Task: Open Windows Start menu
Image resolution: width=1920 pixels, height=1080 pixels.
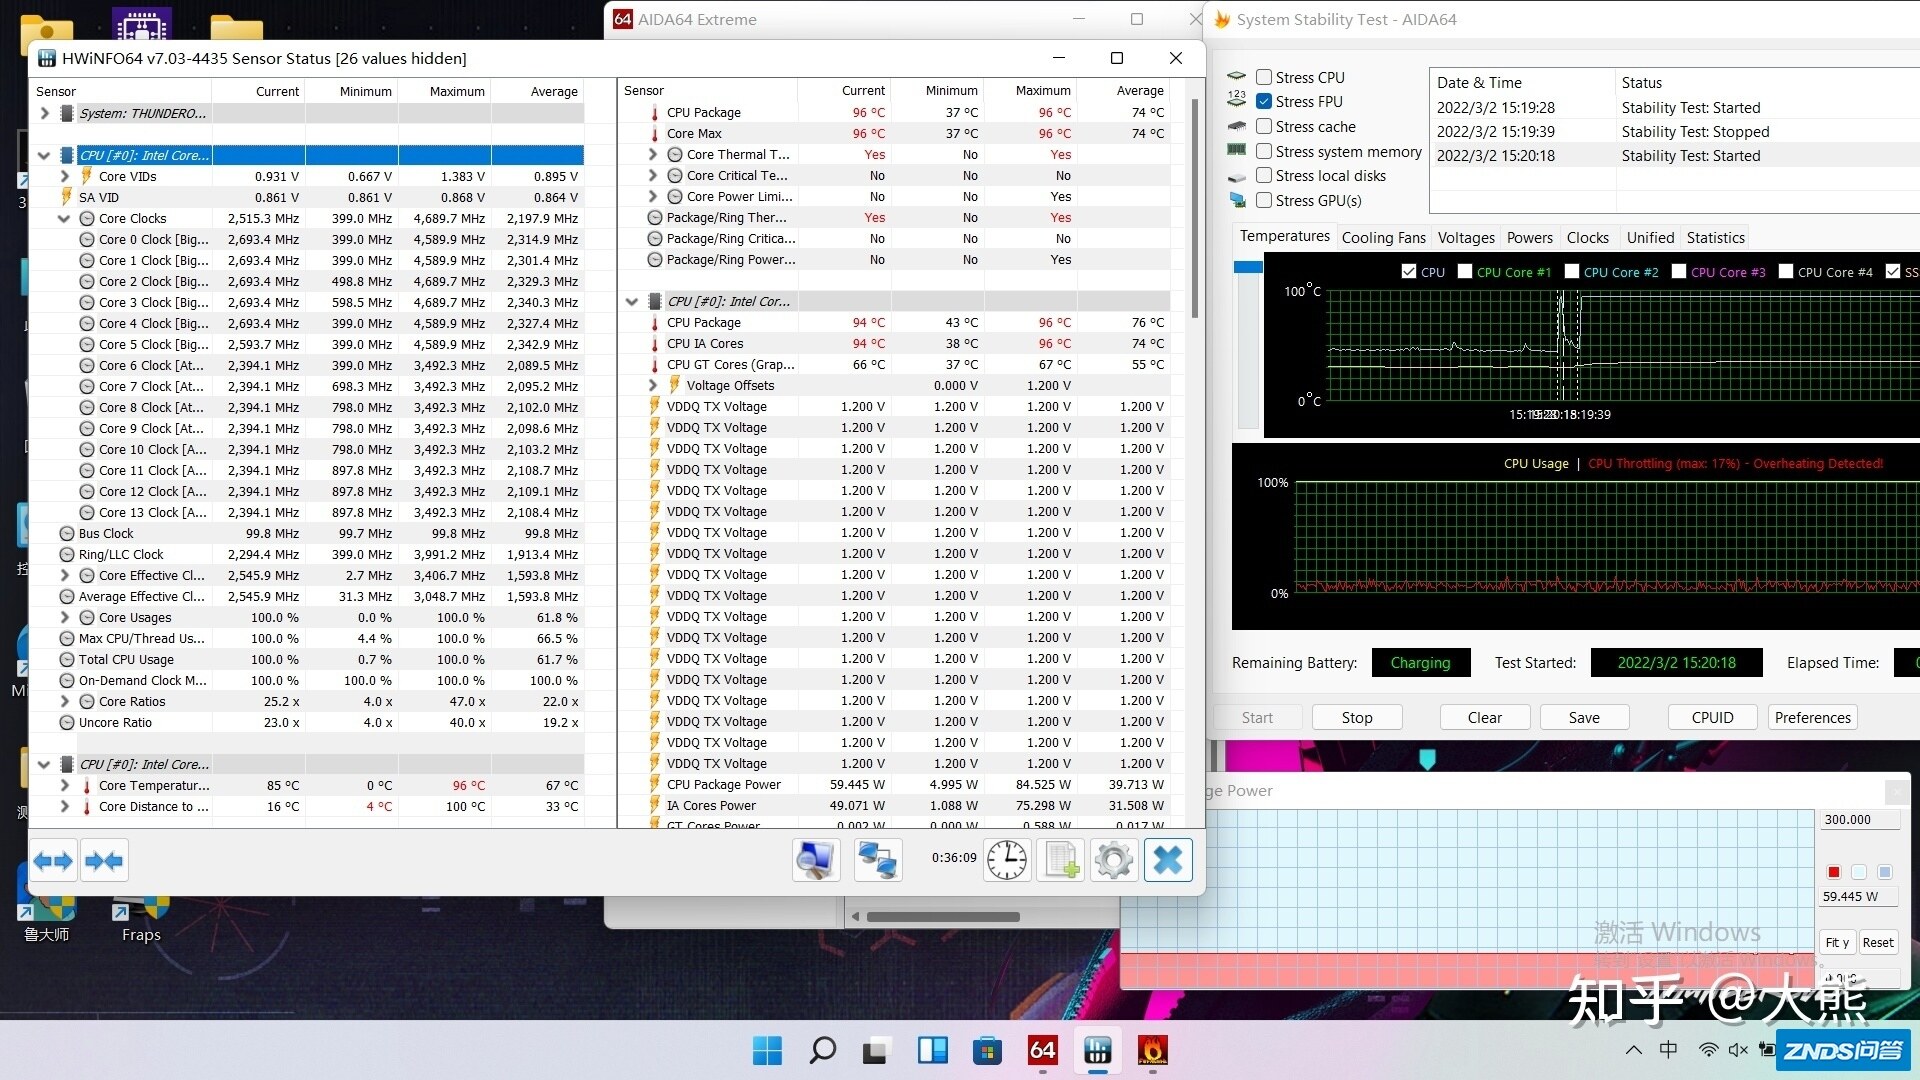Action: [x=767, y=1050]
